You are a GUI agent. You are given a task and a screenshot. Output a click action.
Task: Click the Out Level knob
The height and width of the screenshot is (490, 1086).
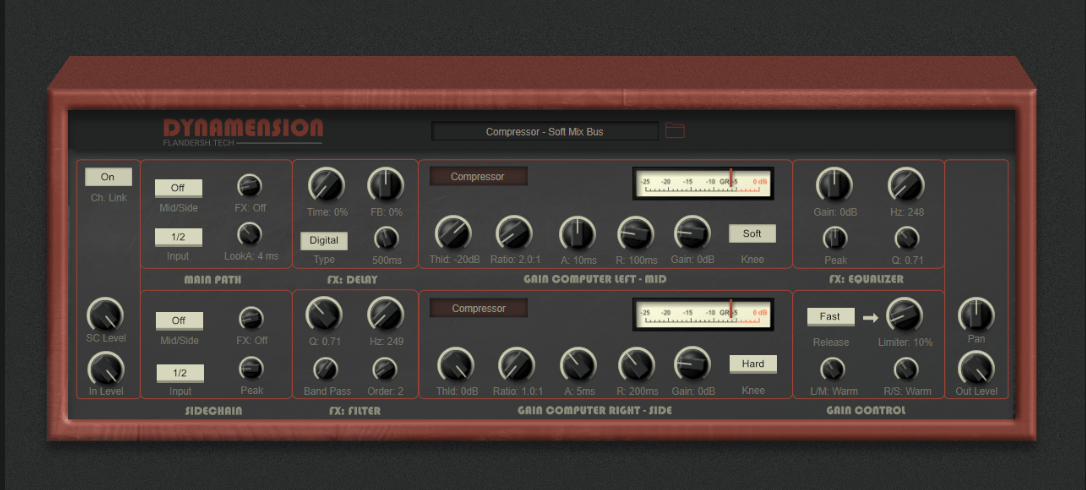tap(977, 369)
